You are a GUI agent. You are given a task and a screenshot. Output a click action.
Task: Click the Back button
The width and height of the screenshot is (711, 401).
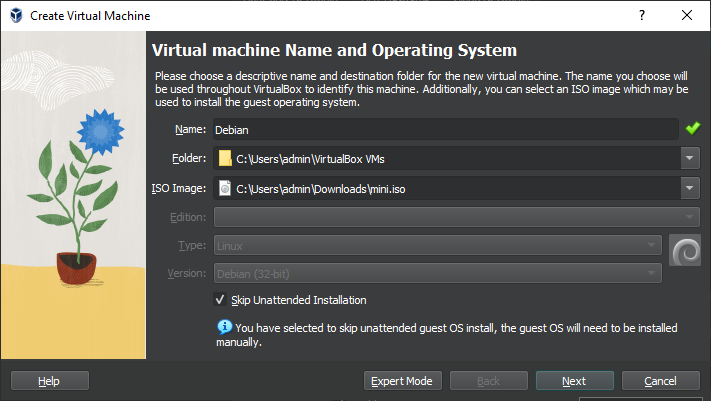point(488,381)
